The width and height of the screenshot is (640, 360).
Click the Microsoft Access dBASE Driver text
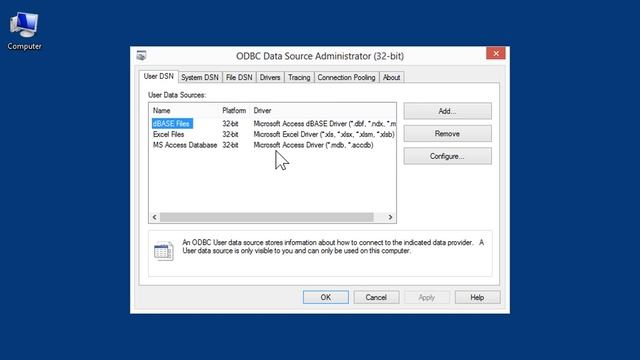pos(324,124)
